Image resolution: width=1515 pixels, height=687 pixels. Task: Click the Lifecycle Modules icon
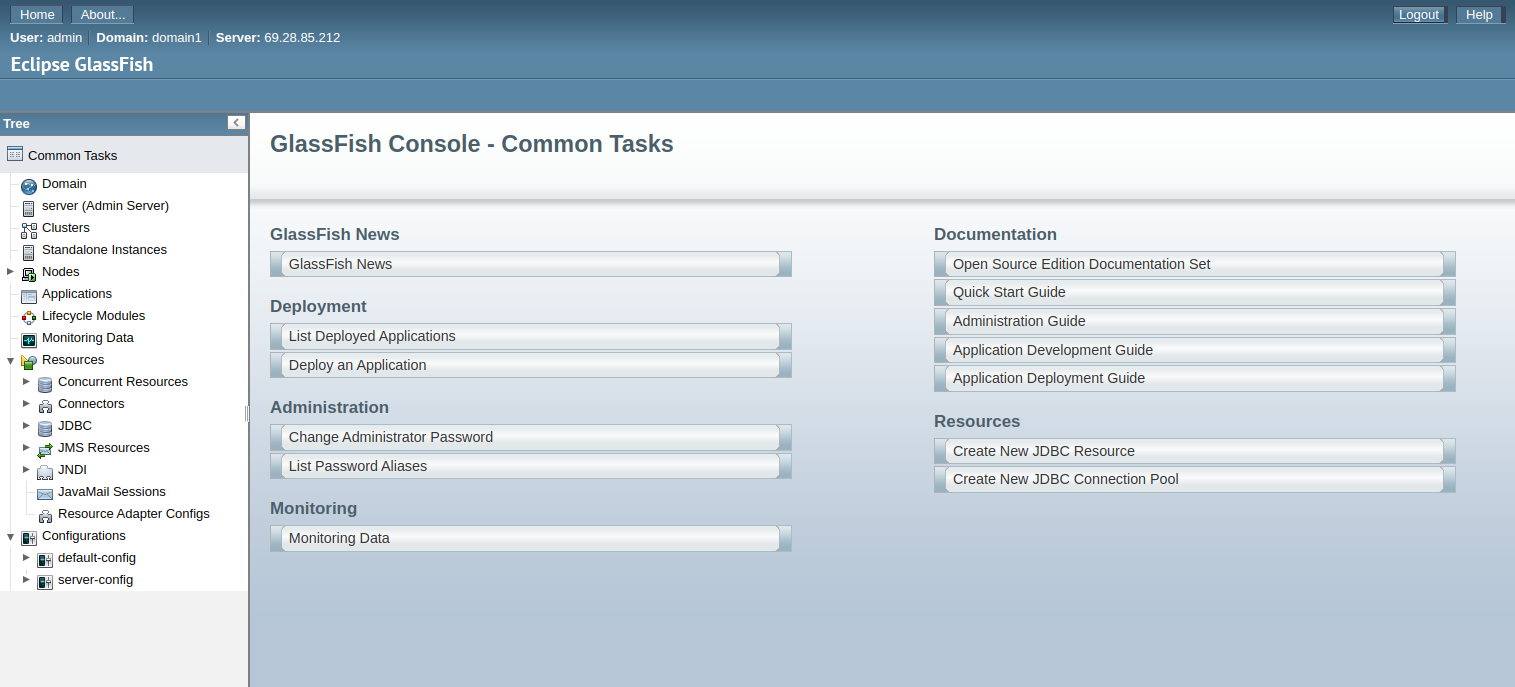point(29,317)
